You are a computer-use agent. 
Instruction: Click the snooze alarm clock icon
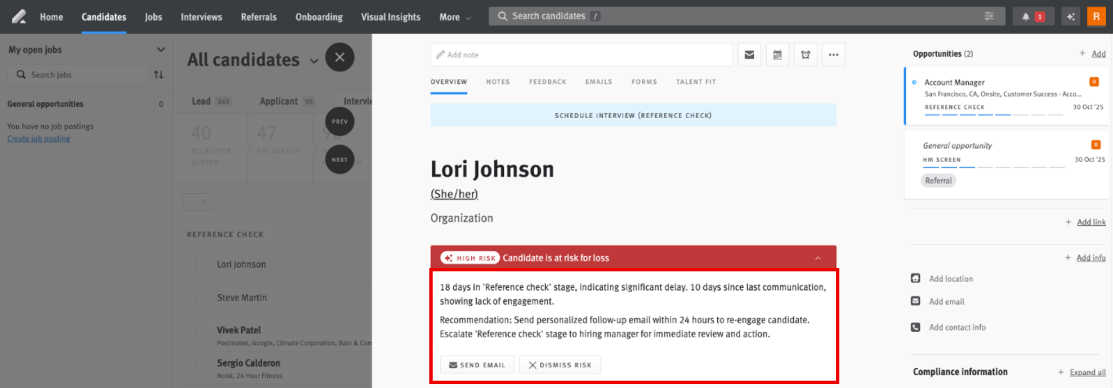(806, 55)
